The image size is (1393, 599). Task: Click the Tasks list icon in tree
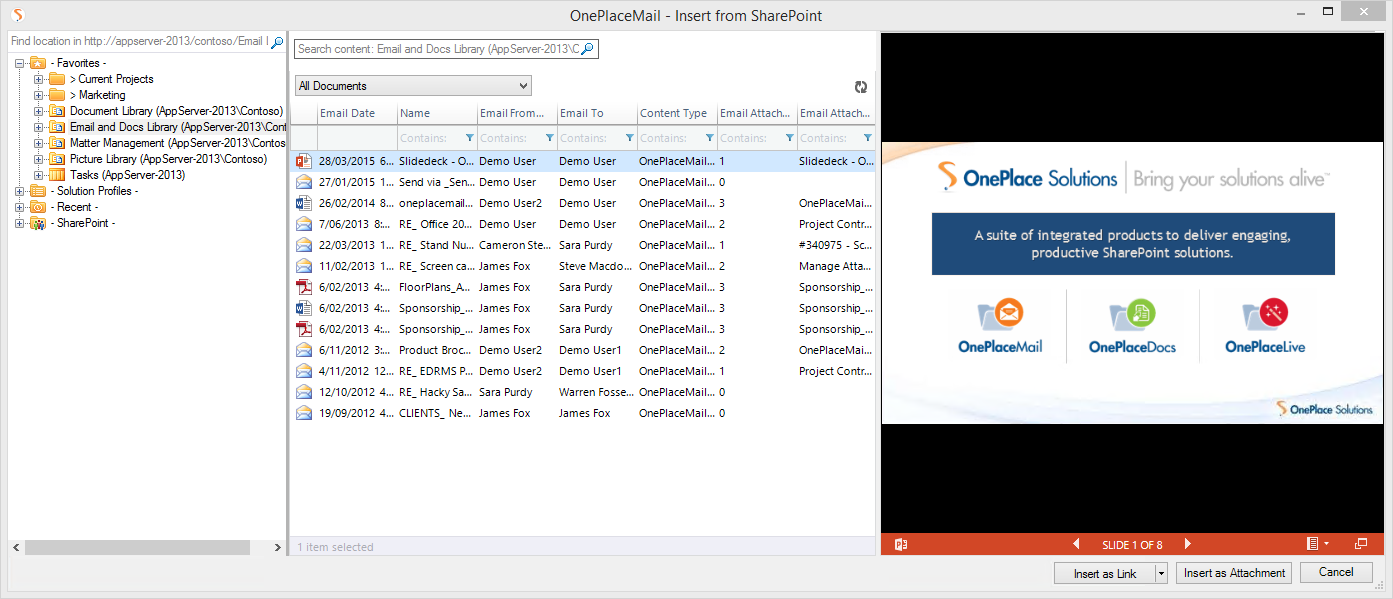(58, 175)
